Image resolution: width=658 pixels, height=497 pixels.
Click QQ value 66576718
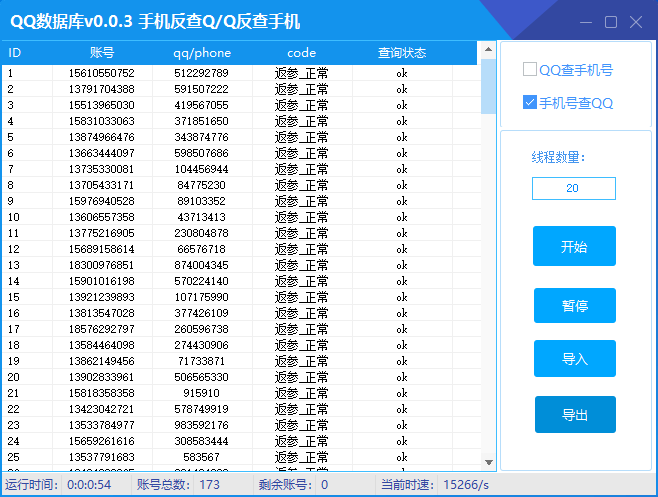pyautogui.click(x=201, y=249)
